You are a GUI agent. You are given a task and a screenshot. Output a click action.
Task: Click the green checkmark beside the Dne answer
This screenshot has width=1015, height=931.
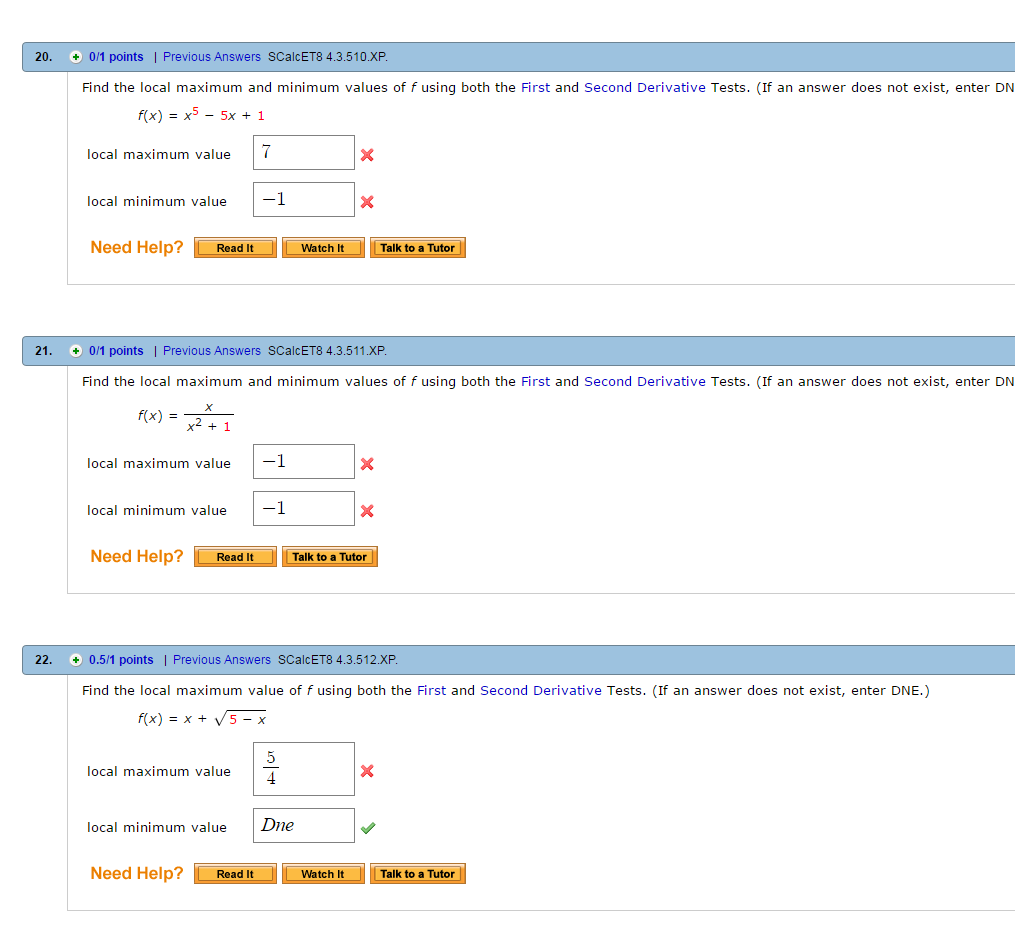pyautogui.click(x=367, y=826)
